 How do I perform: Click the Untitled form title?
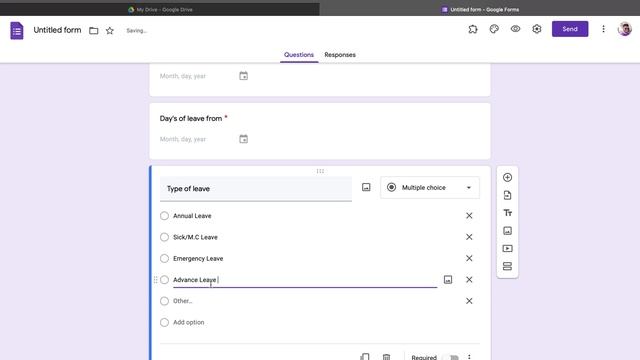click(x=57, y=30)
